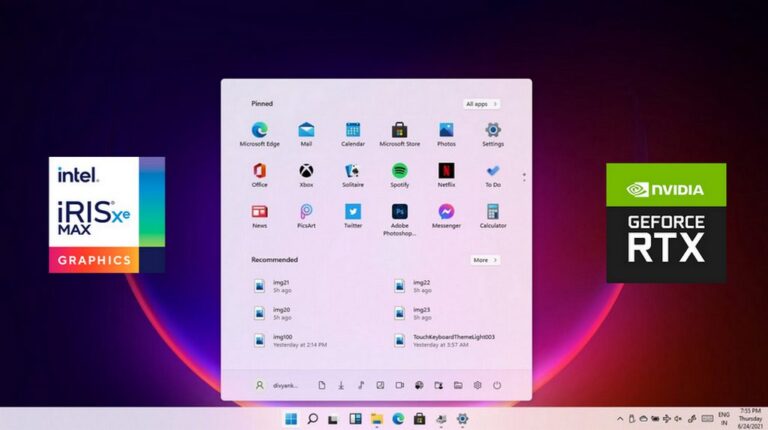This screenshot has width=768, height=430.
Task: Open Widgets panel from the taskbar
Action: (355, 419)
